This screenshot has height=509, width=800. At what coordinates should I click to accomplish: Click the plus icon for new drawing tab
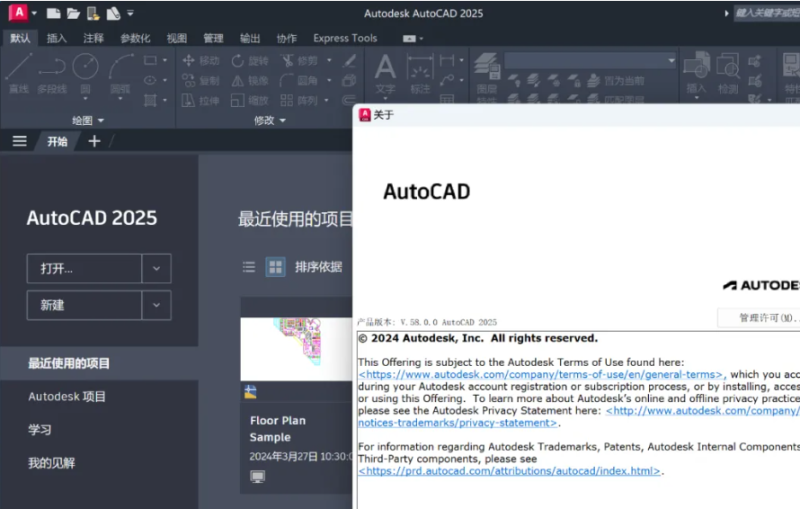(94, 141)
